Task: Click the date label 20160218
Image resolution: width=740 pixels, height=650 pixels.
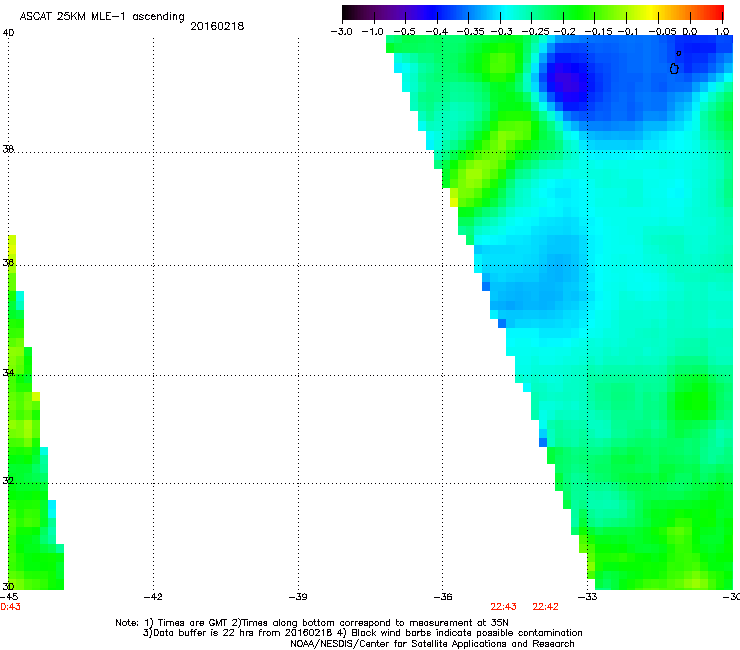Action: [x=217, y=26]
